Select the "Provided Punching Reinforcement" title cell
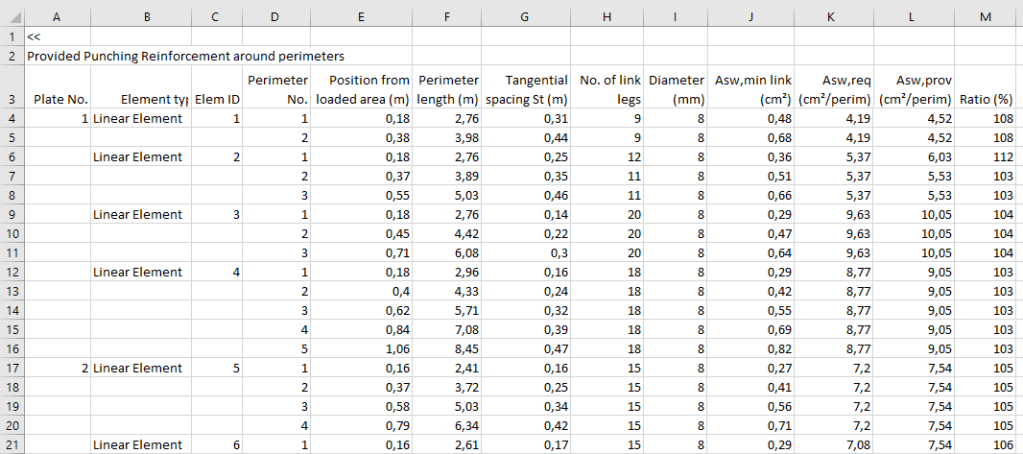Screen dimensions: 1023x454 185,56
